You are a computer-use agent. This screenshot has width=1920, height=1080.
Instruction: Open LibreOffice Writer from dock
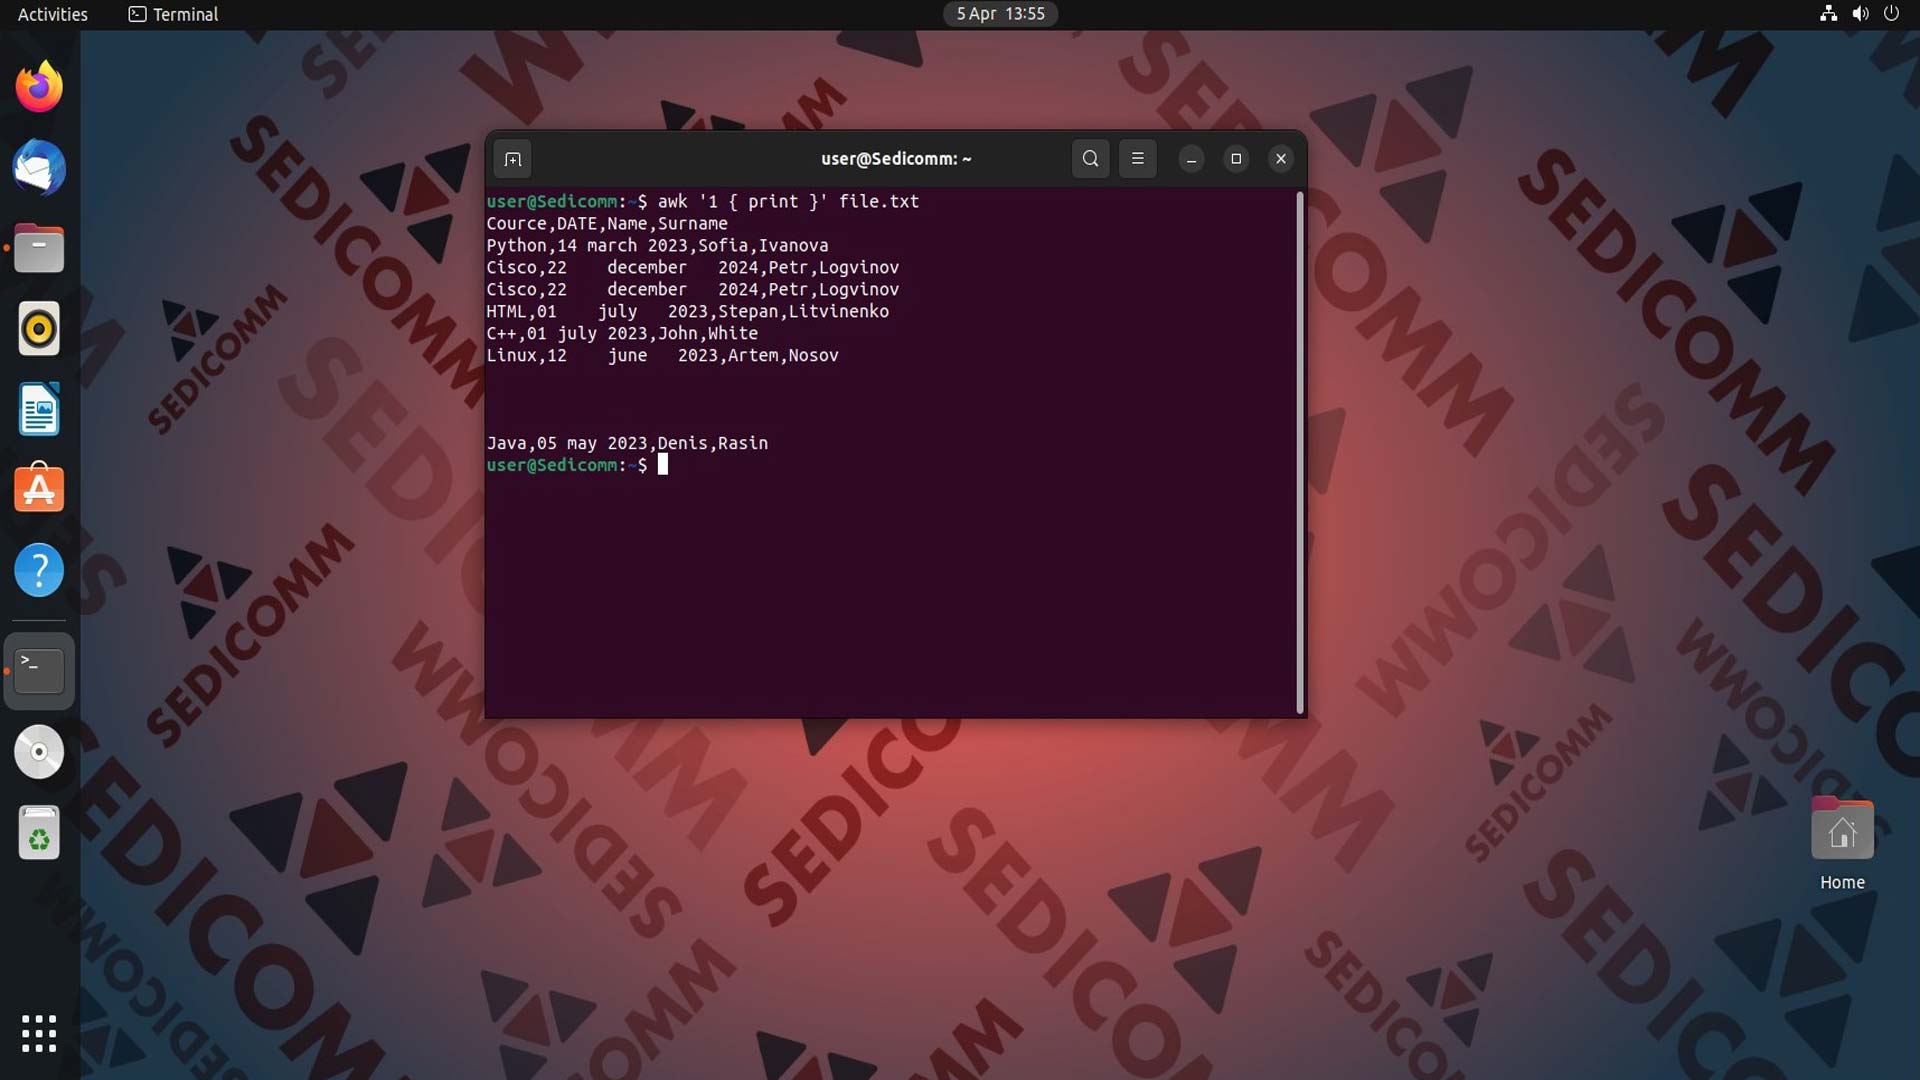point(39,409)
